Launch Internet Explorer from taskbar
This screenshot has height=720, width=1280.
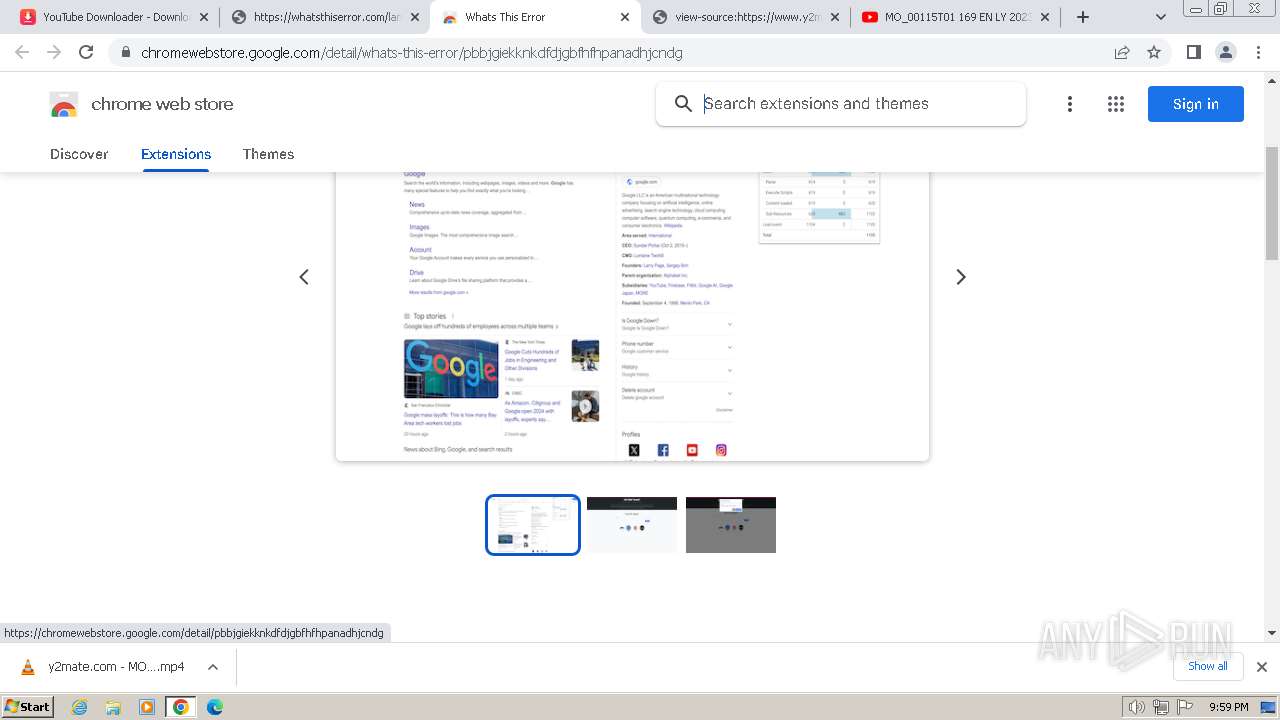[x=80, y=707]
